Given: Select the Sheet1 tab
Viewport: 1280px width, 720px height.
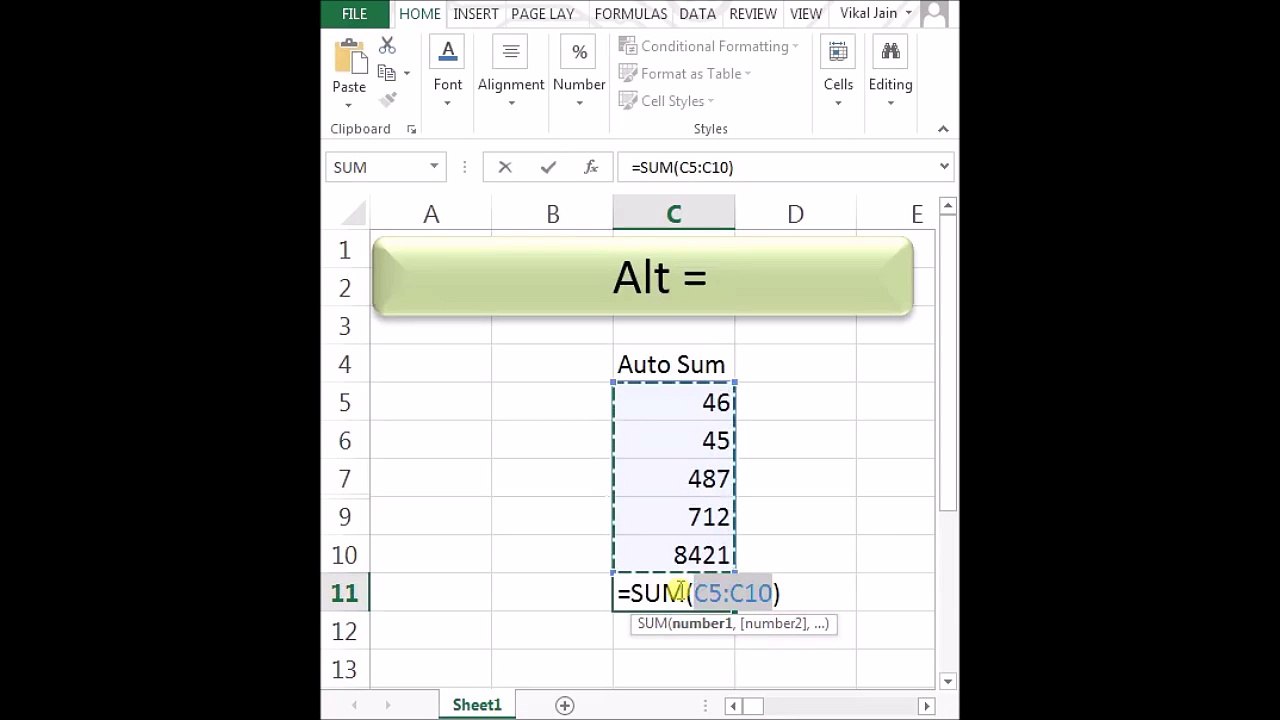Looking at the screenshot, I should click(477, 705).
